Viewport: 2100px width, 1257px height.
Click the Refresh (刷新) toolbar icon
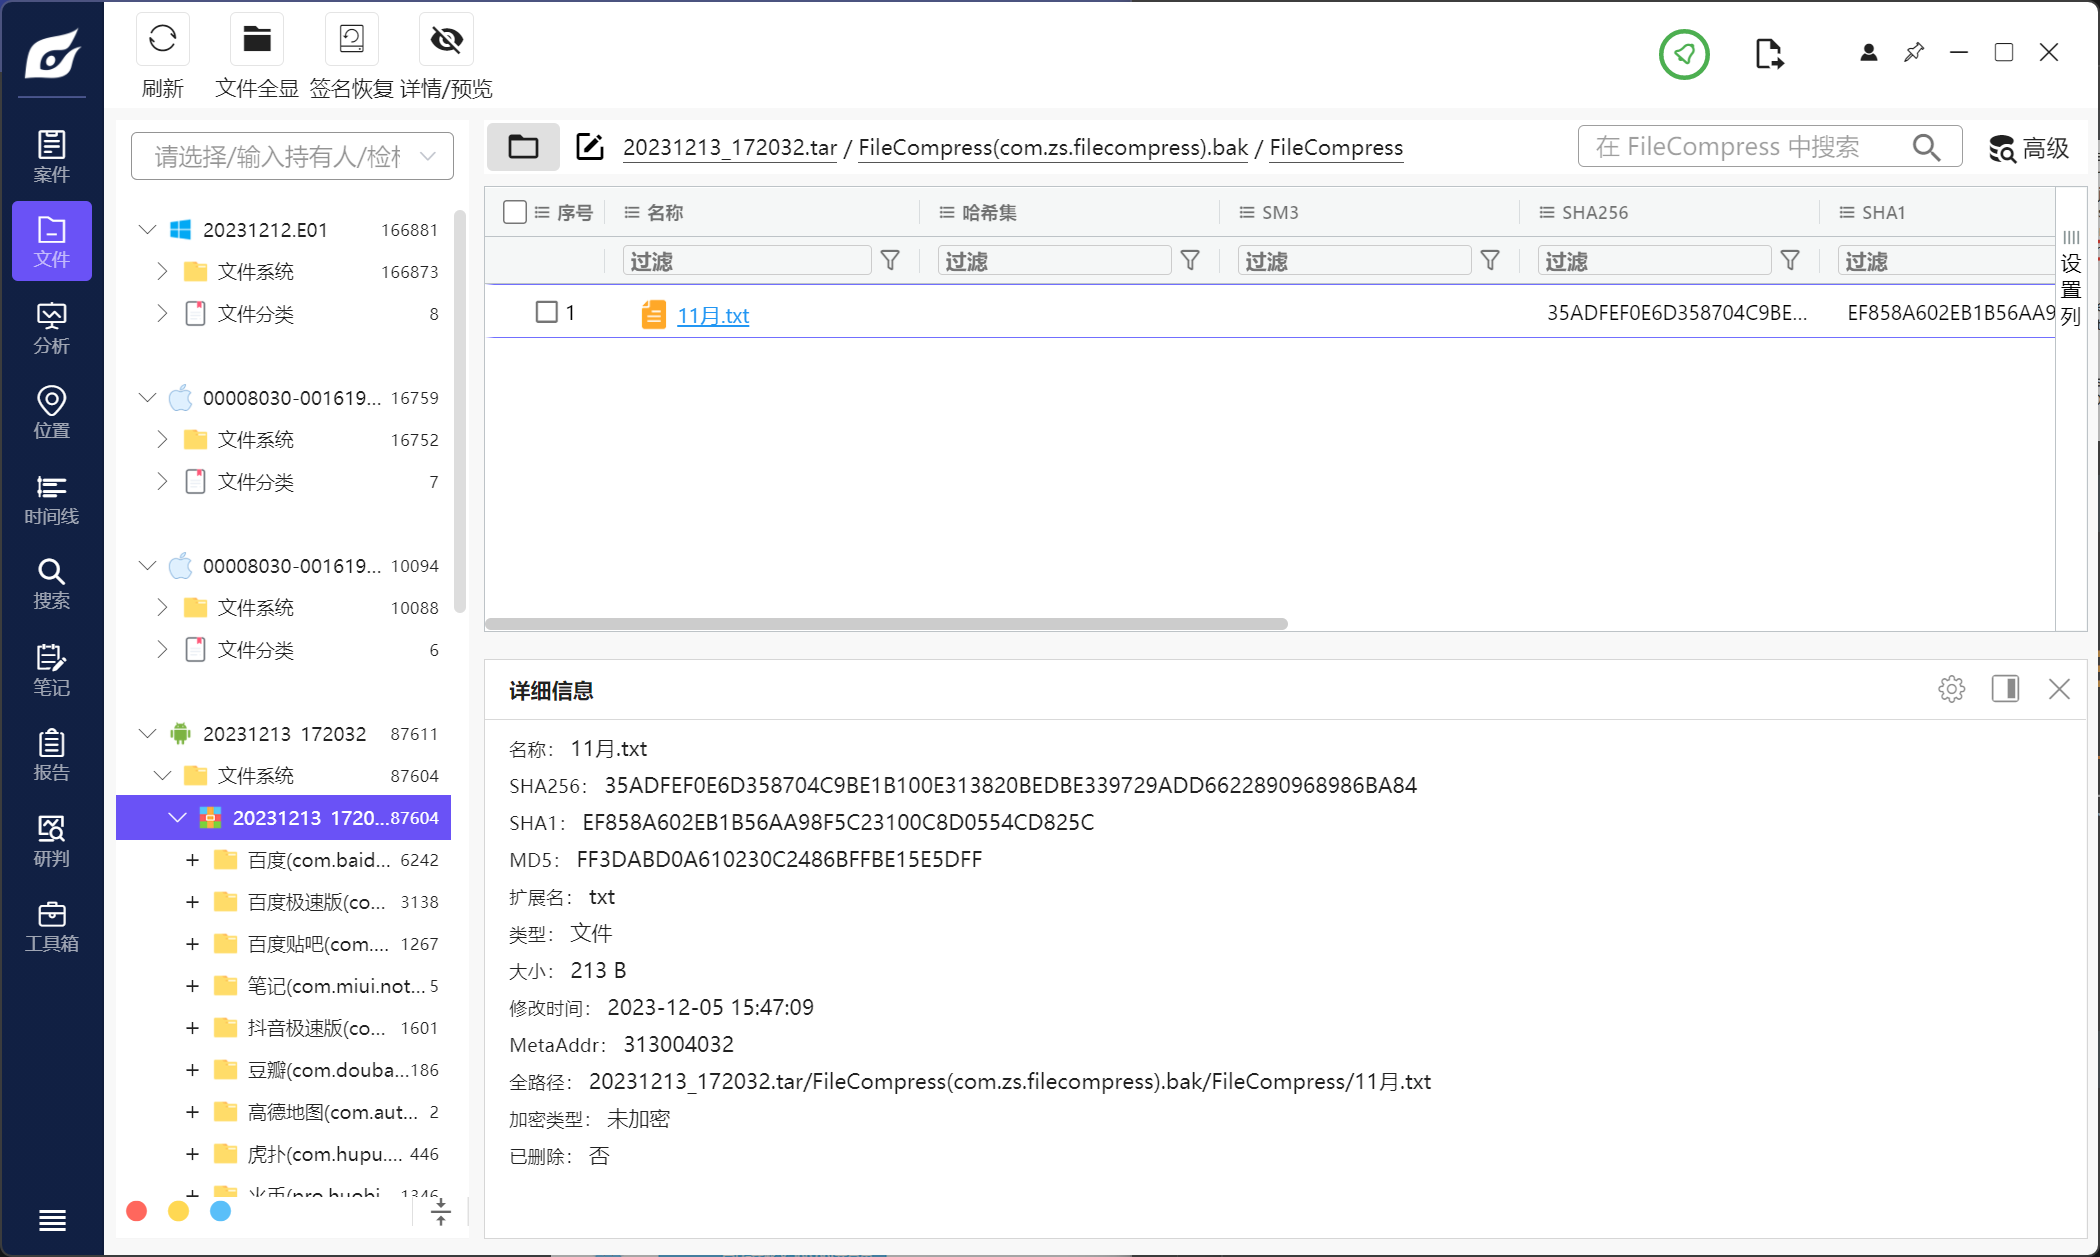point(162,40)
